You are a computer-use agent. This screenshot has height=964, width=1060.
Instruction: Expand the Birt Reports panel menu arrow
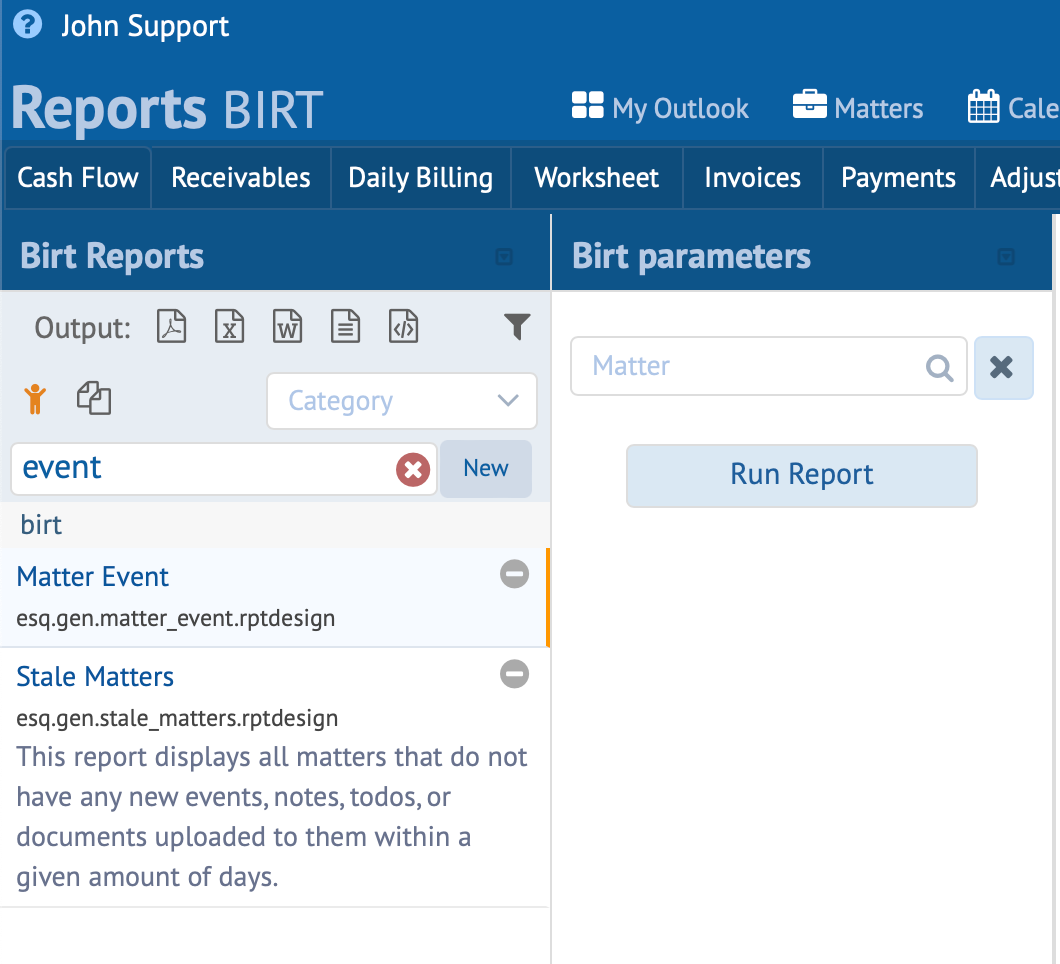[505, 257]
